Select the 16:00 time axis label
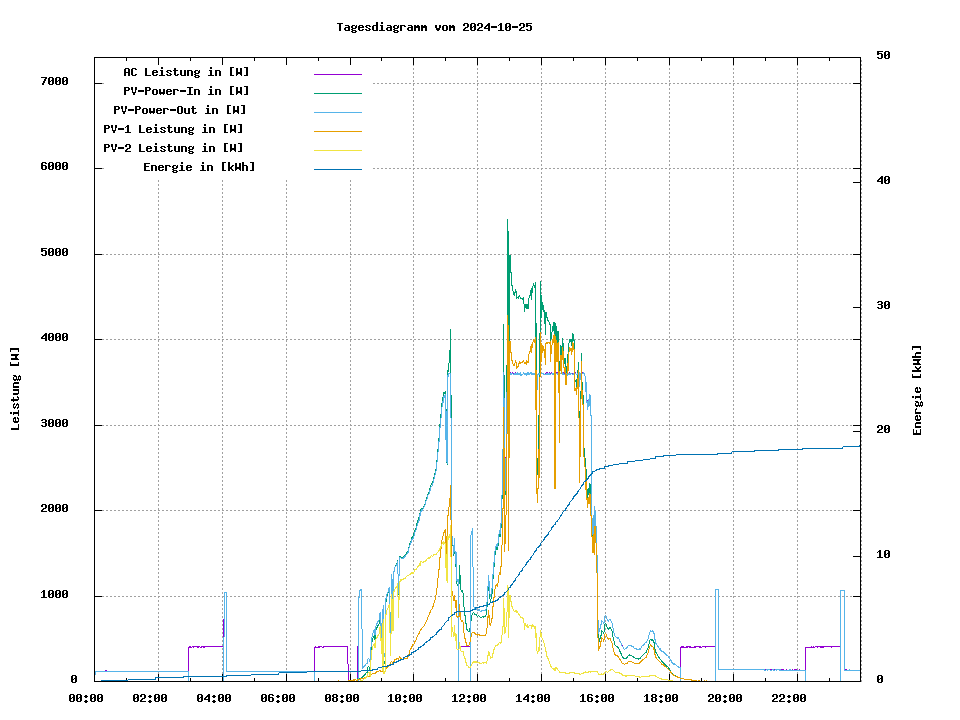 click(x=597, y=698)
